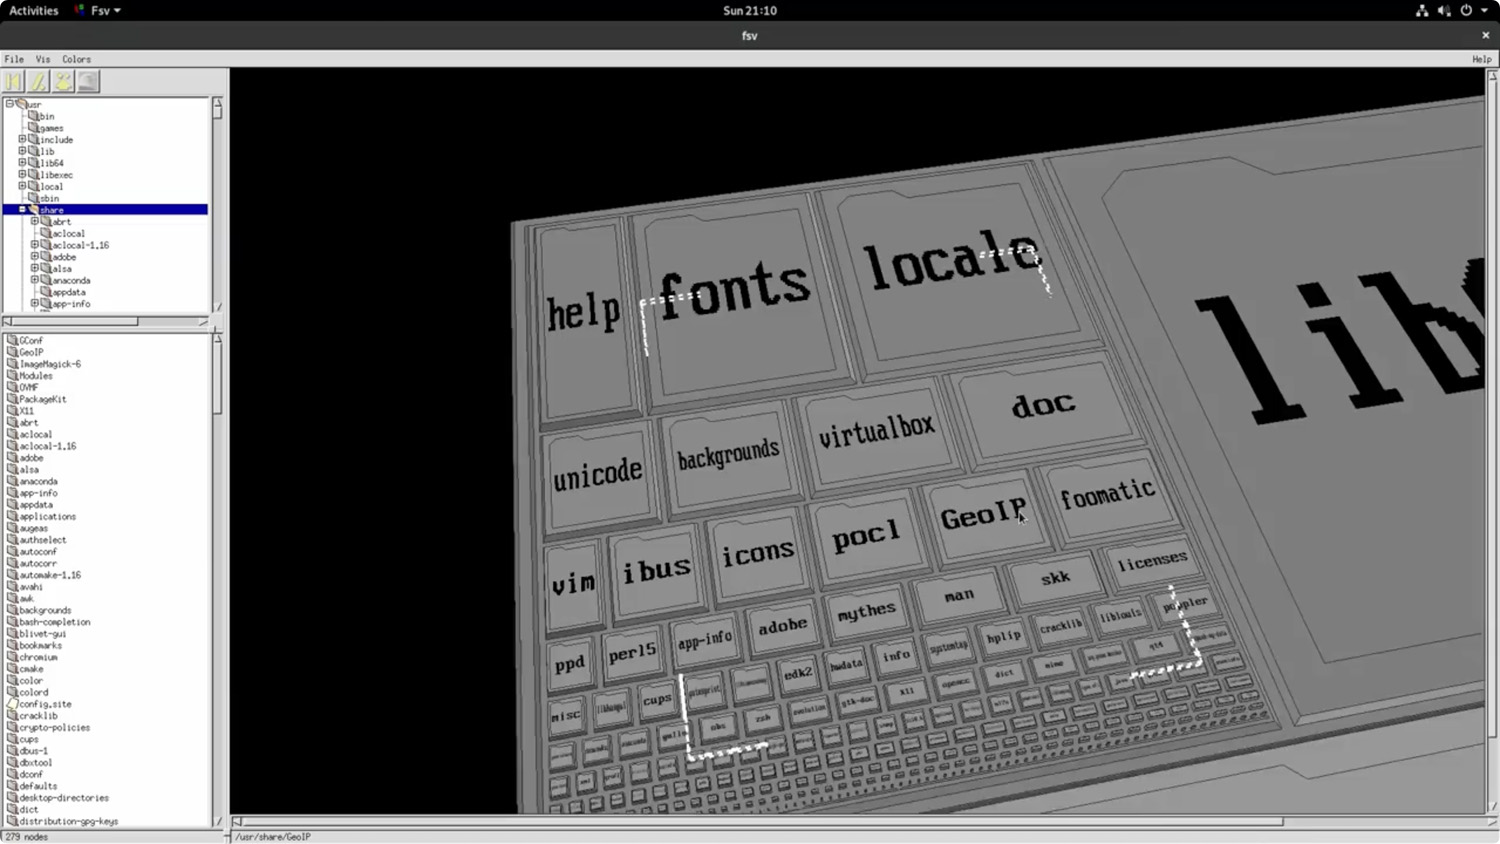Click the X11 folder icon in file list
This screenshot has width=1500, height=844.
(13, 411)
